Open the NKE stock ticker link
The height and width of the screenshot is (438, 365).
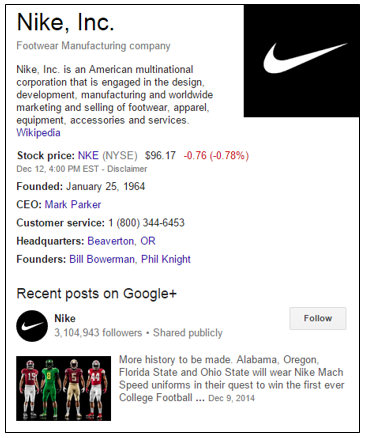pyautogui.click(x=88, y=155)
